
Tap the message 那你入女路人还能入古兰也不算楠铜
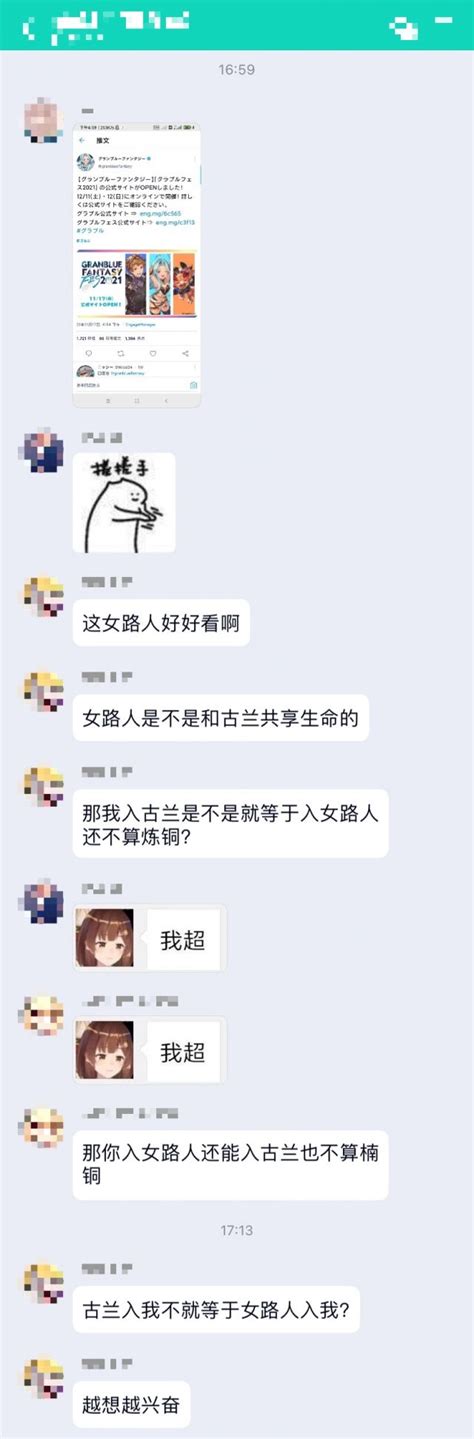click(230, 1165)
